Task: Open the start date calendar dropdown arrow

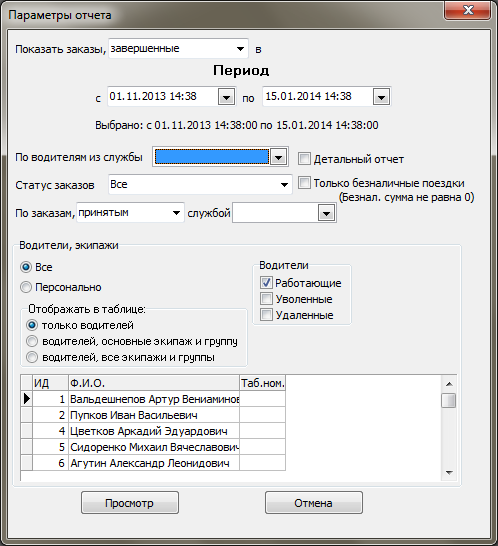Action: click(x=226, y=97)
